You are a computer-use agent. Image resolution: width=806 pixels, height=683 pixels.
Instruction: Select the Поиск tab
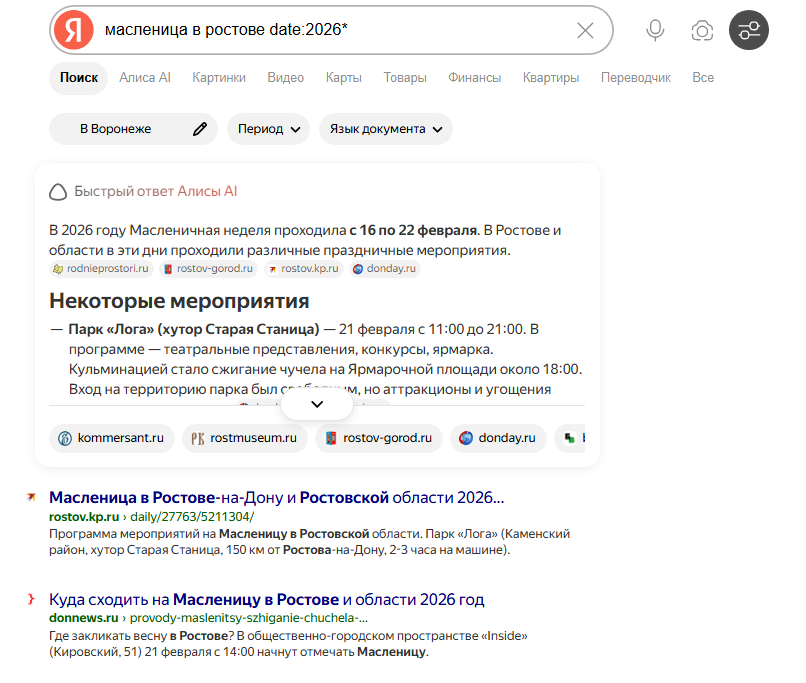coord(79,78)
